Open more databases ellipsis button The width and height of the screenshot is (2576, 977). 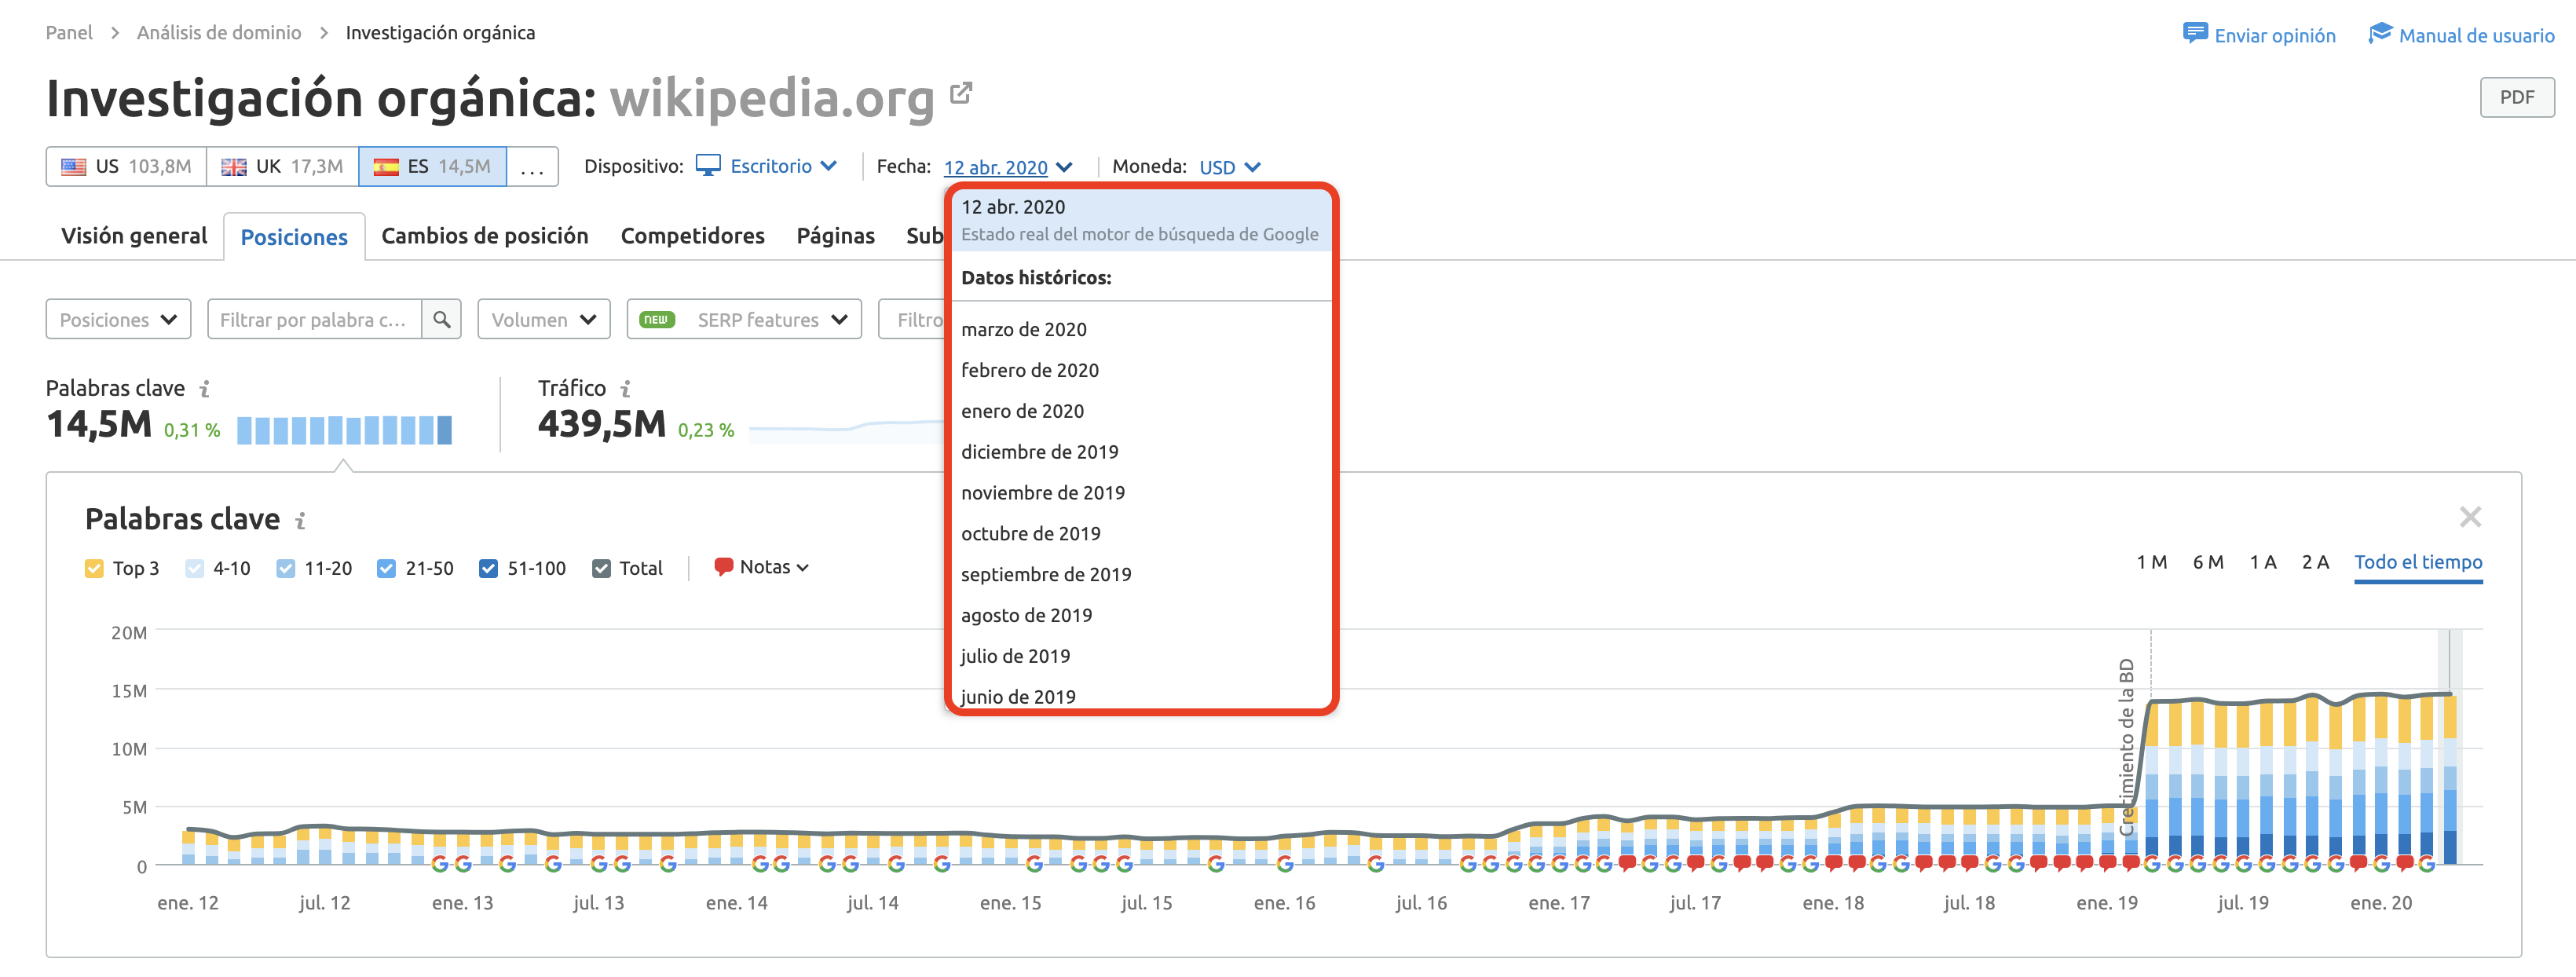[532, 167]
